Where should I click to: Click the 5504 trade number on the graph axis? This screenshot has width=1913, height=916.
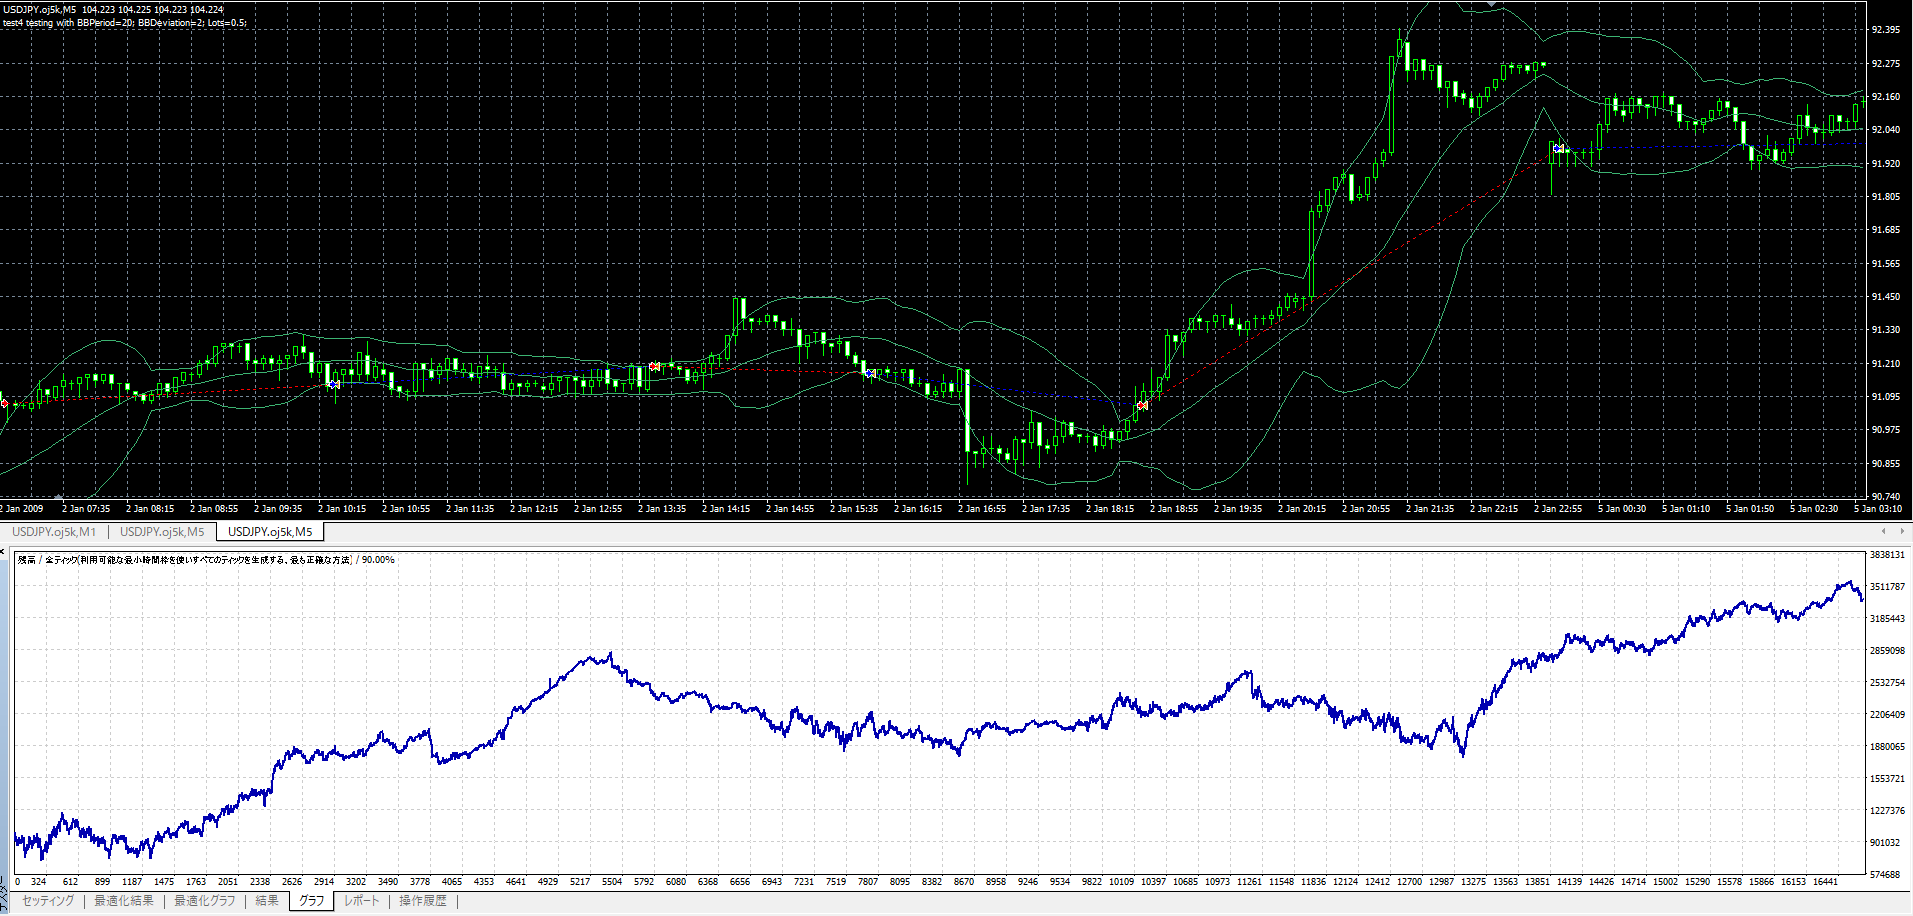click(x=612, y=882)
